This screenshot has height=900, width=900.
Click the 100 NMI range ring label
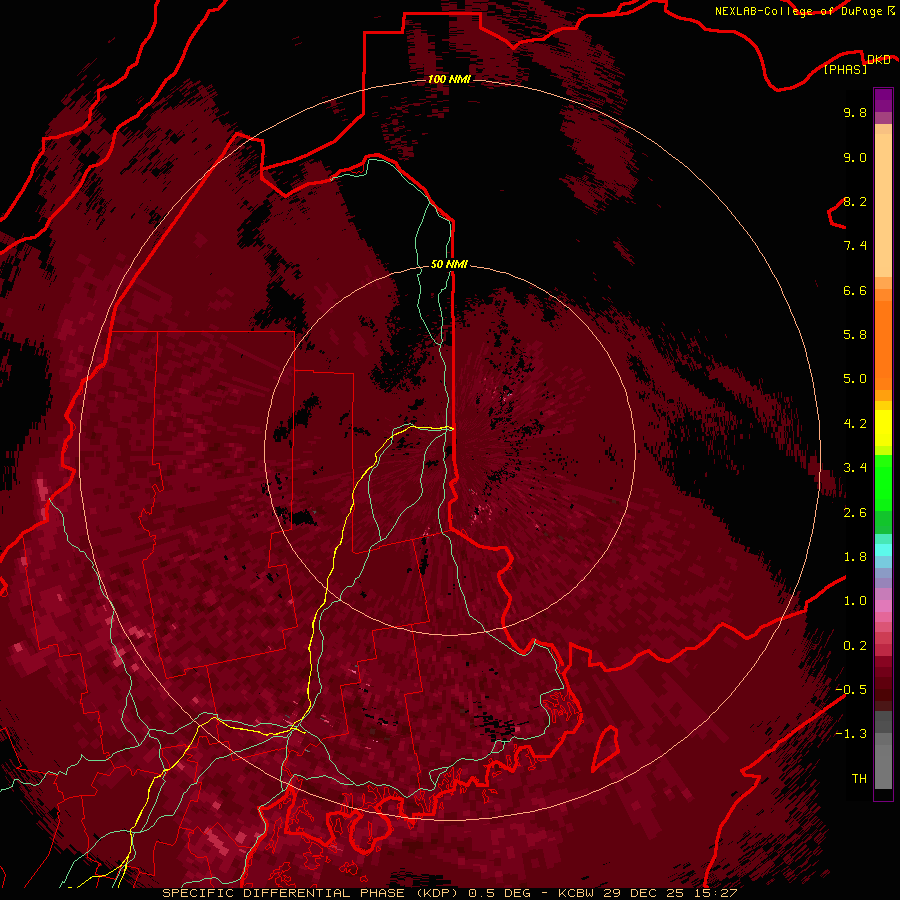coord(449,79)
